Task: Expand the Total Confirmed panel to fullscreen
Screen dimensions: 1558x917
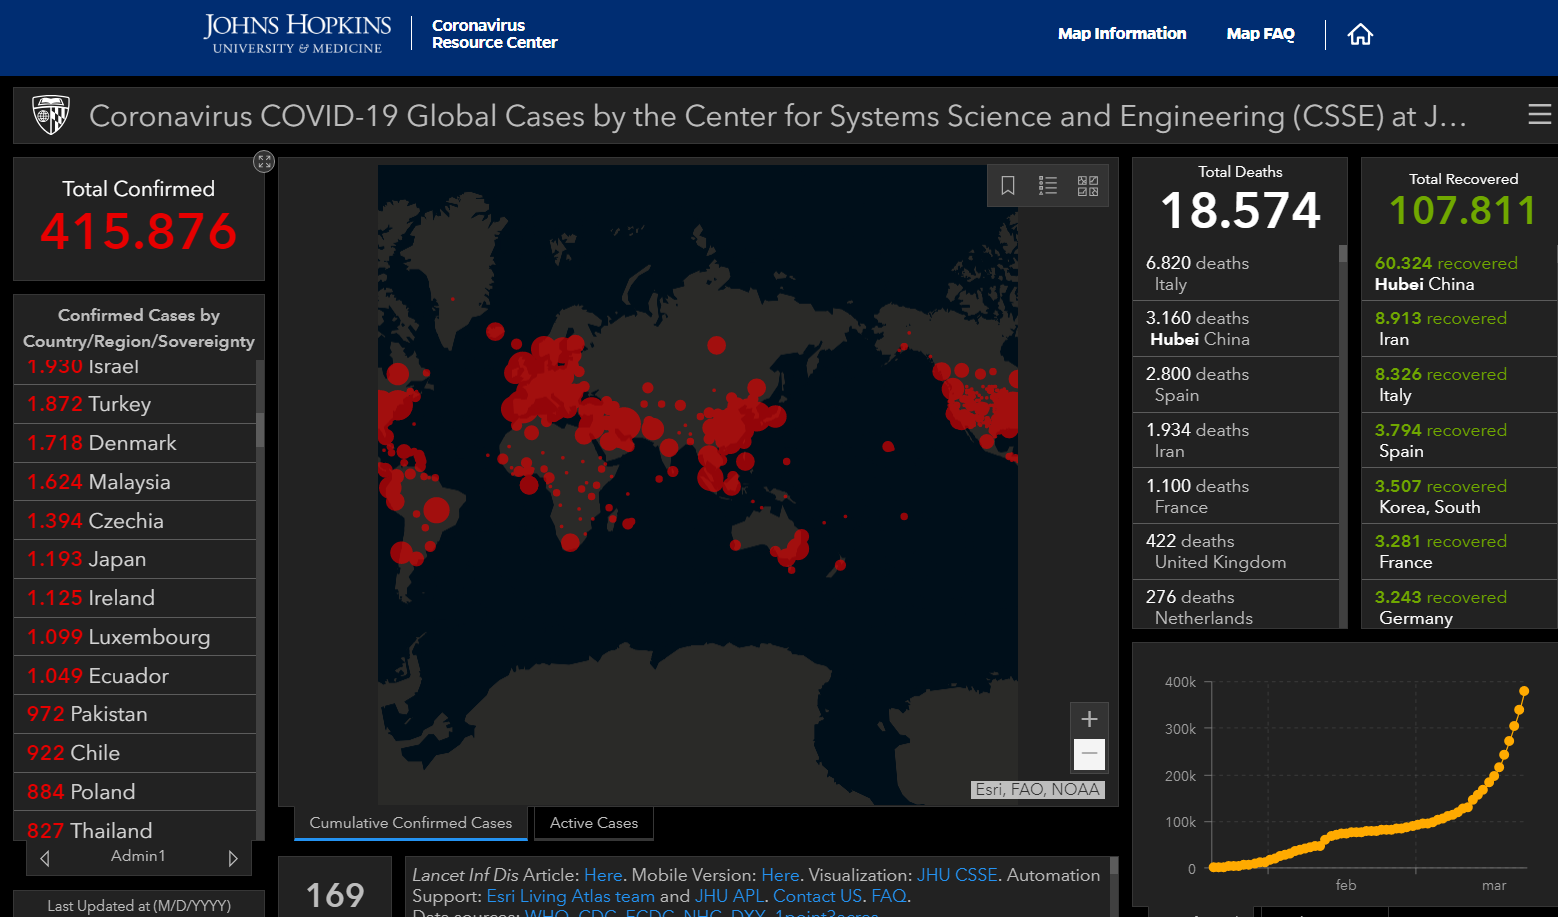Action: click(x=264, y=161)
